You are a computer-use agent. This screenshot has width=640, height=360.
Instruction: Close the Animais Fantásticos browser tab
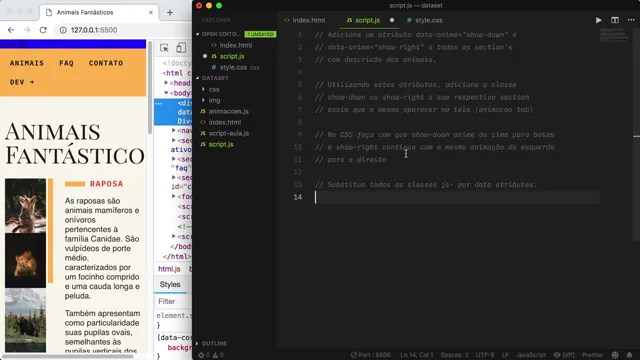click(151, 12)
